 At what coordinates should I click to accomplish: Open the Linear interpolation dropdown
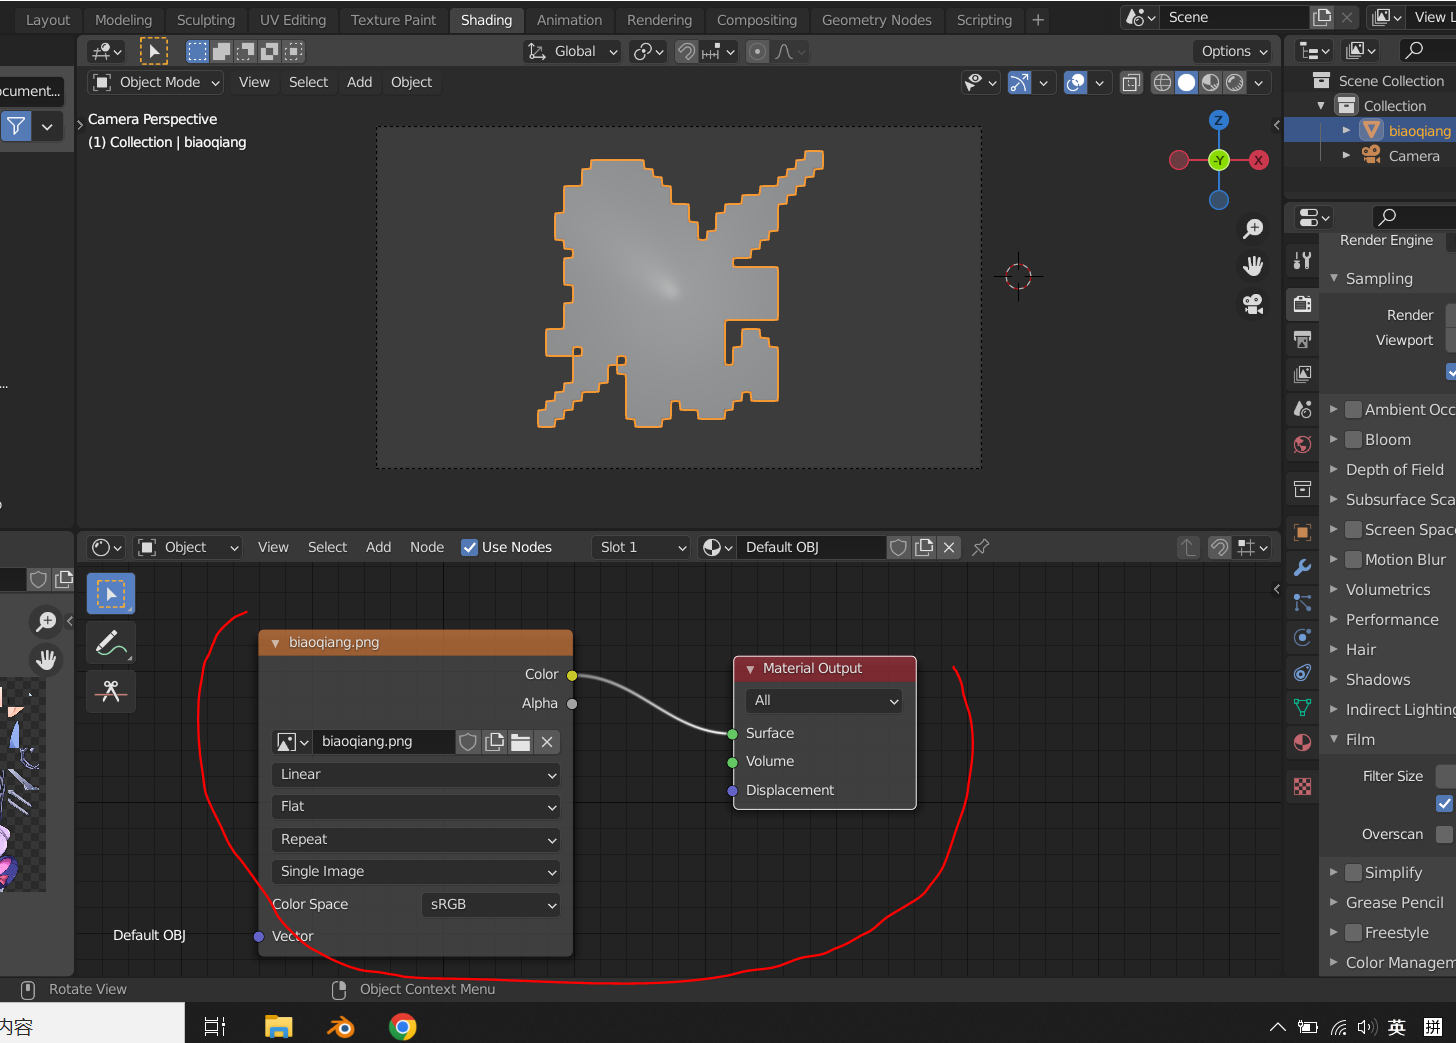click(x=415, y=775)
